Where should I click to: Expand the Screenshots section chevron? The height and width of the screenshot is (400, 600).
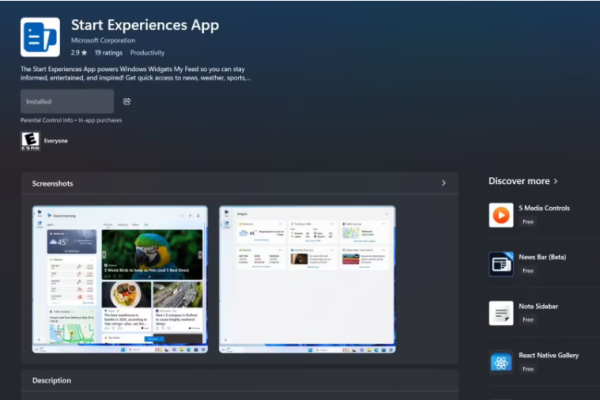tap(443, 183)
